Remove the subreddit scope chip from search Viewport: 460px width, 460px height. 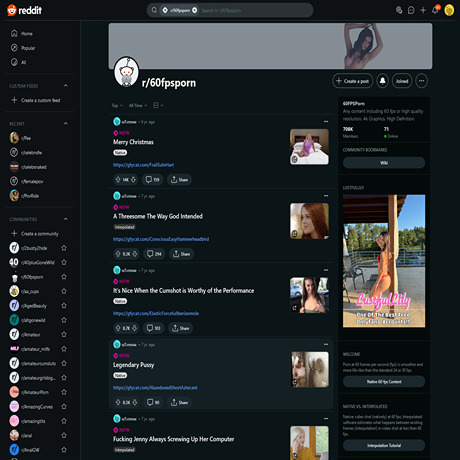[x=195, y=10]
